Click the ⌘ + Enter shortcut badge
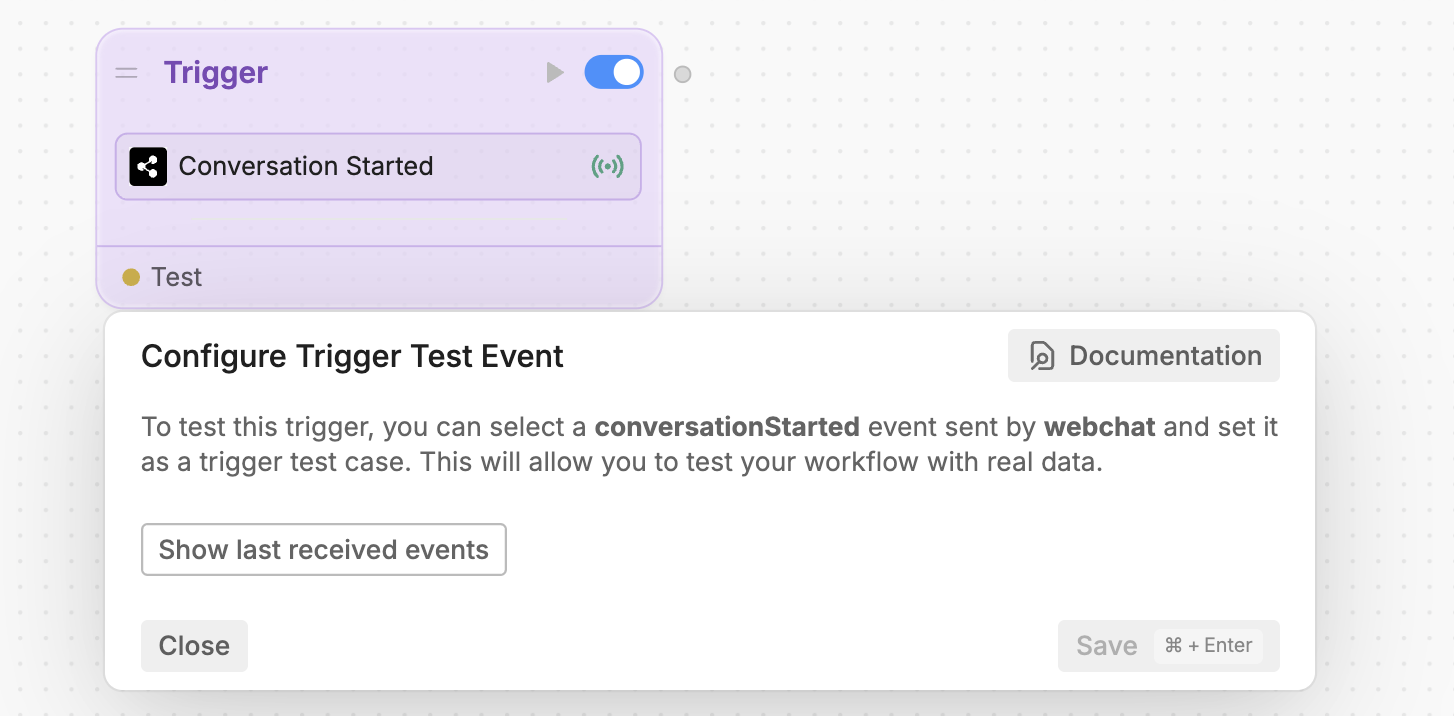 click(1208, 646)
